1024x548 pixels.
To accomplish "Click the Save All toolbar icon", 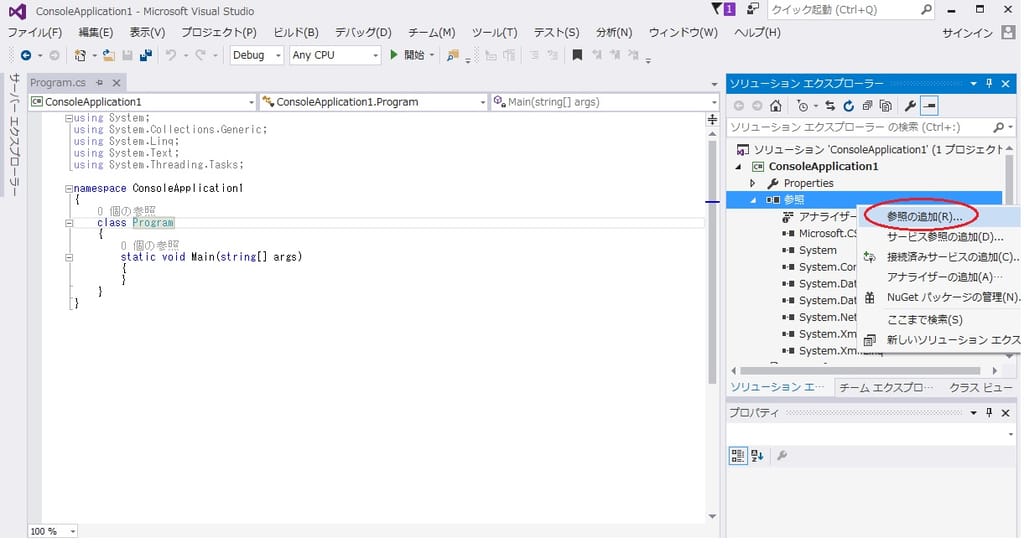I will 146,55.
